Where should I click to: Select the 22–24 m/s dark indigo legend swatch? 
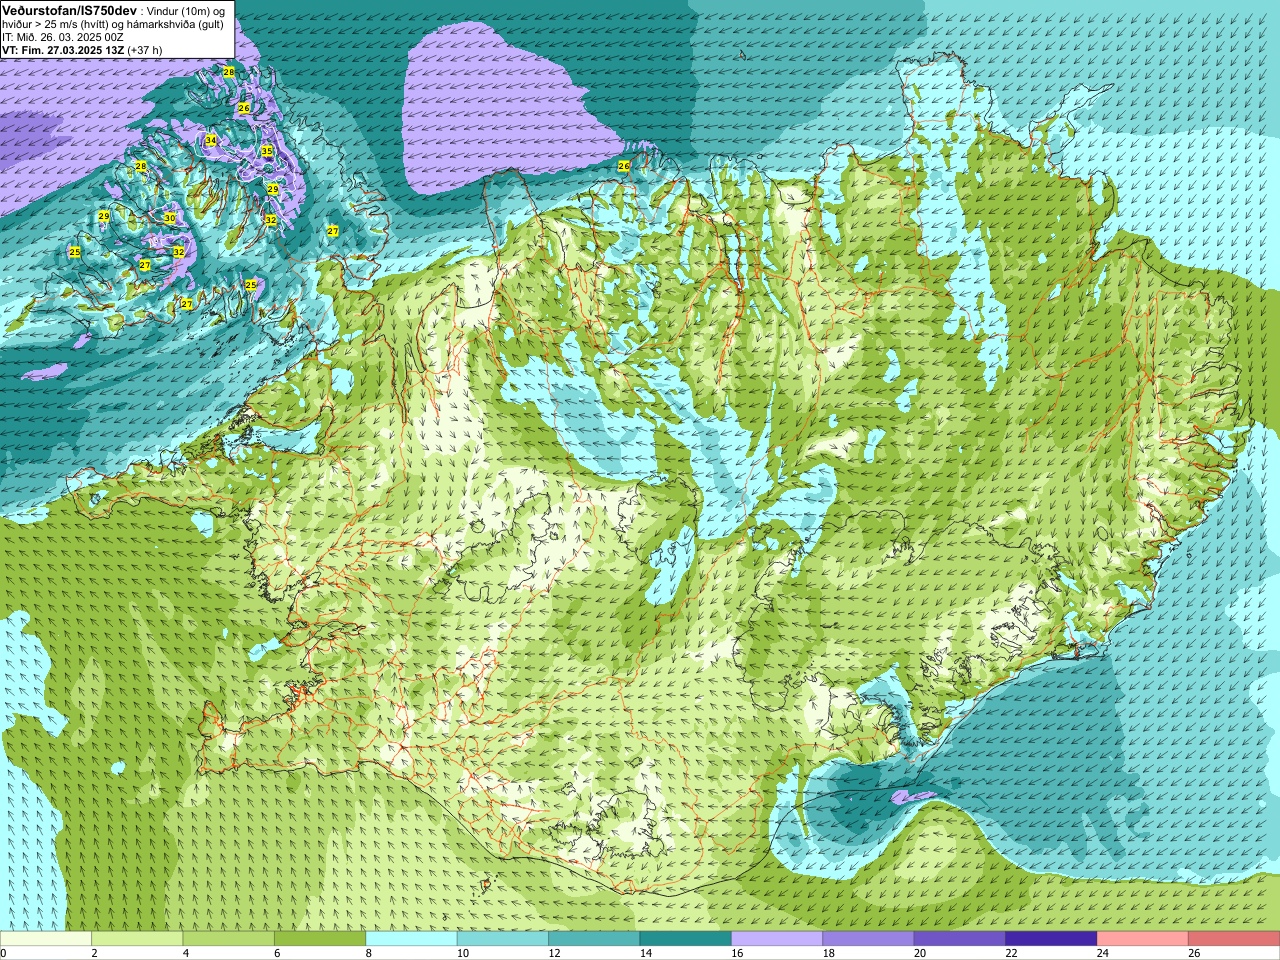pyautogui.click(x=1051, y=939)
